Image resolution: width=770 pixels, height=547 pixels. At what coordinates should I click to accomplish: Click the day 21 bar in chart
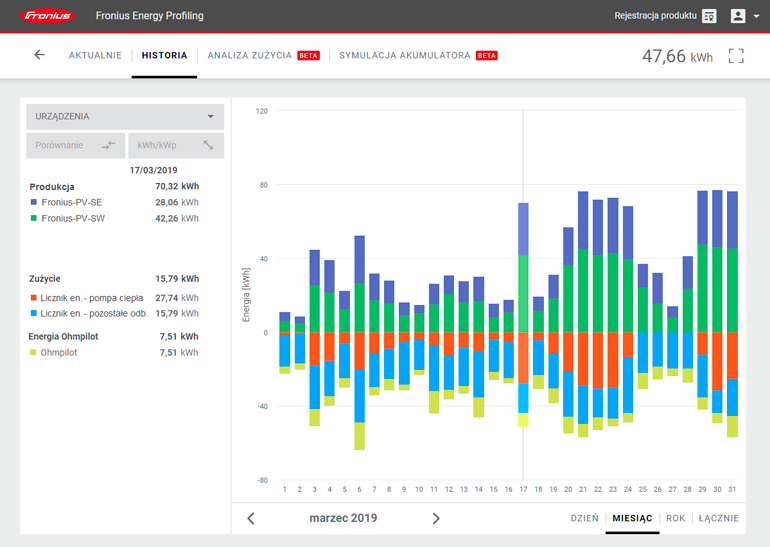point(583,314)
